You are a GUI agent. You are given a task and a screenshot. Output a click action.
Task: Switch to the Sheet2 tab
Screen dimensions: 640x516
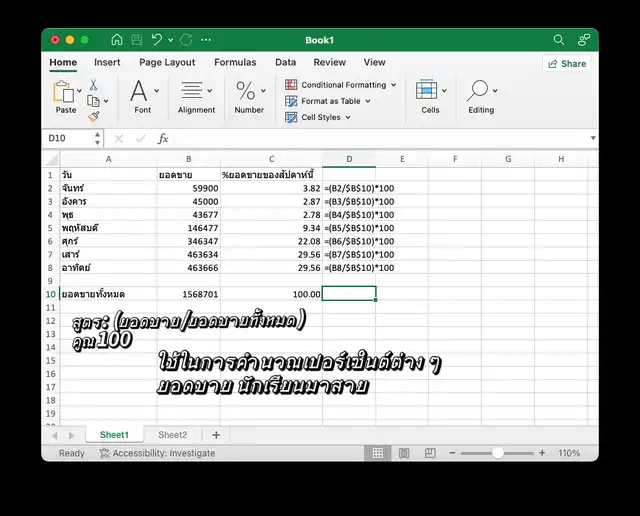click(x=172, y=435)
